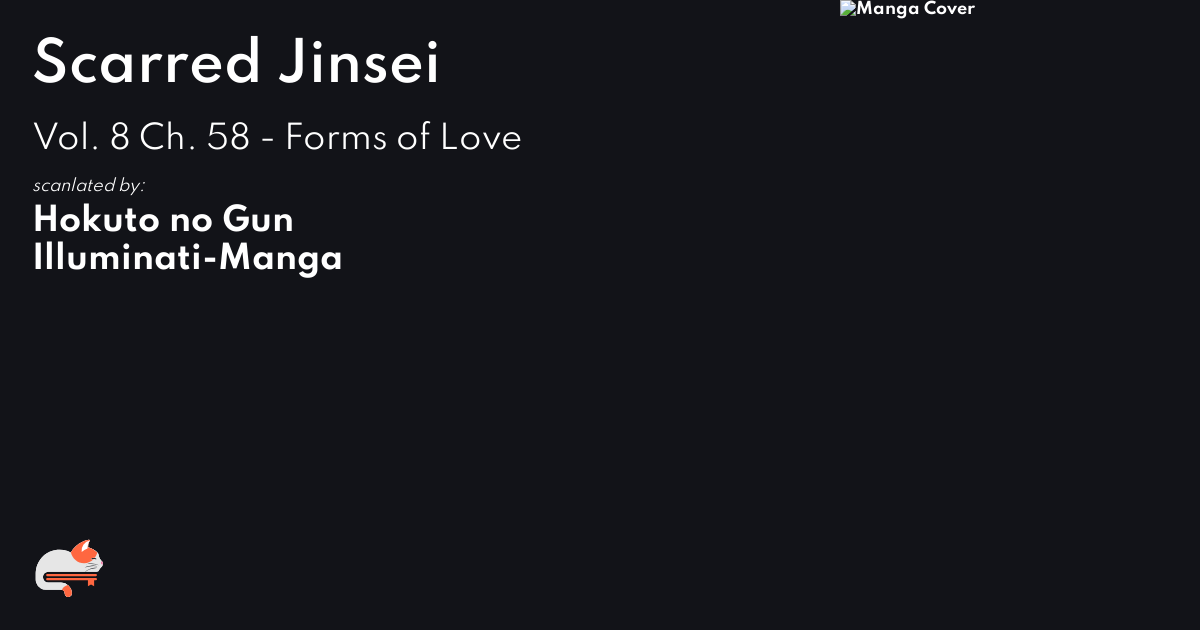1200x630 pixels.
Task: Click the scanlated by label
Action: click(x=89, y=186)
